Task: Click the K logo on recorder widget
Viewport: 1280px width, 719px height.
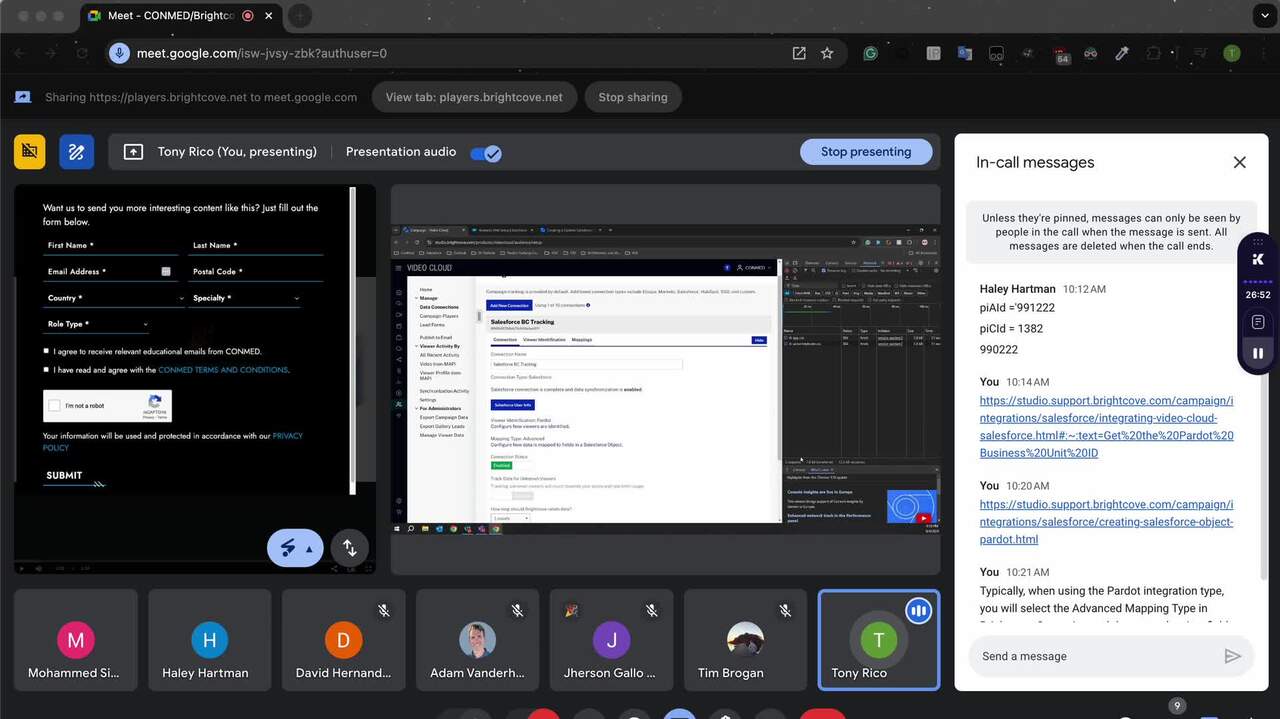Action: pos(1258,259)
